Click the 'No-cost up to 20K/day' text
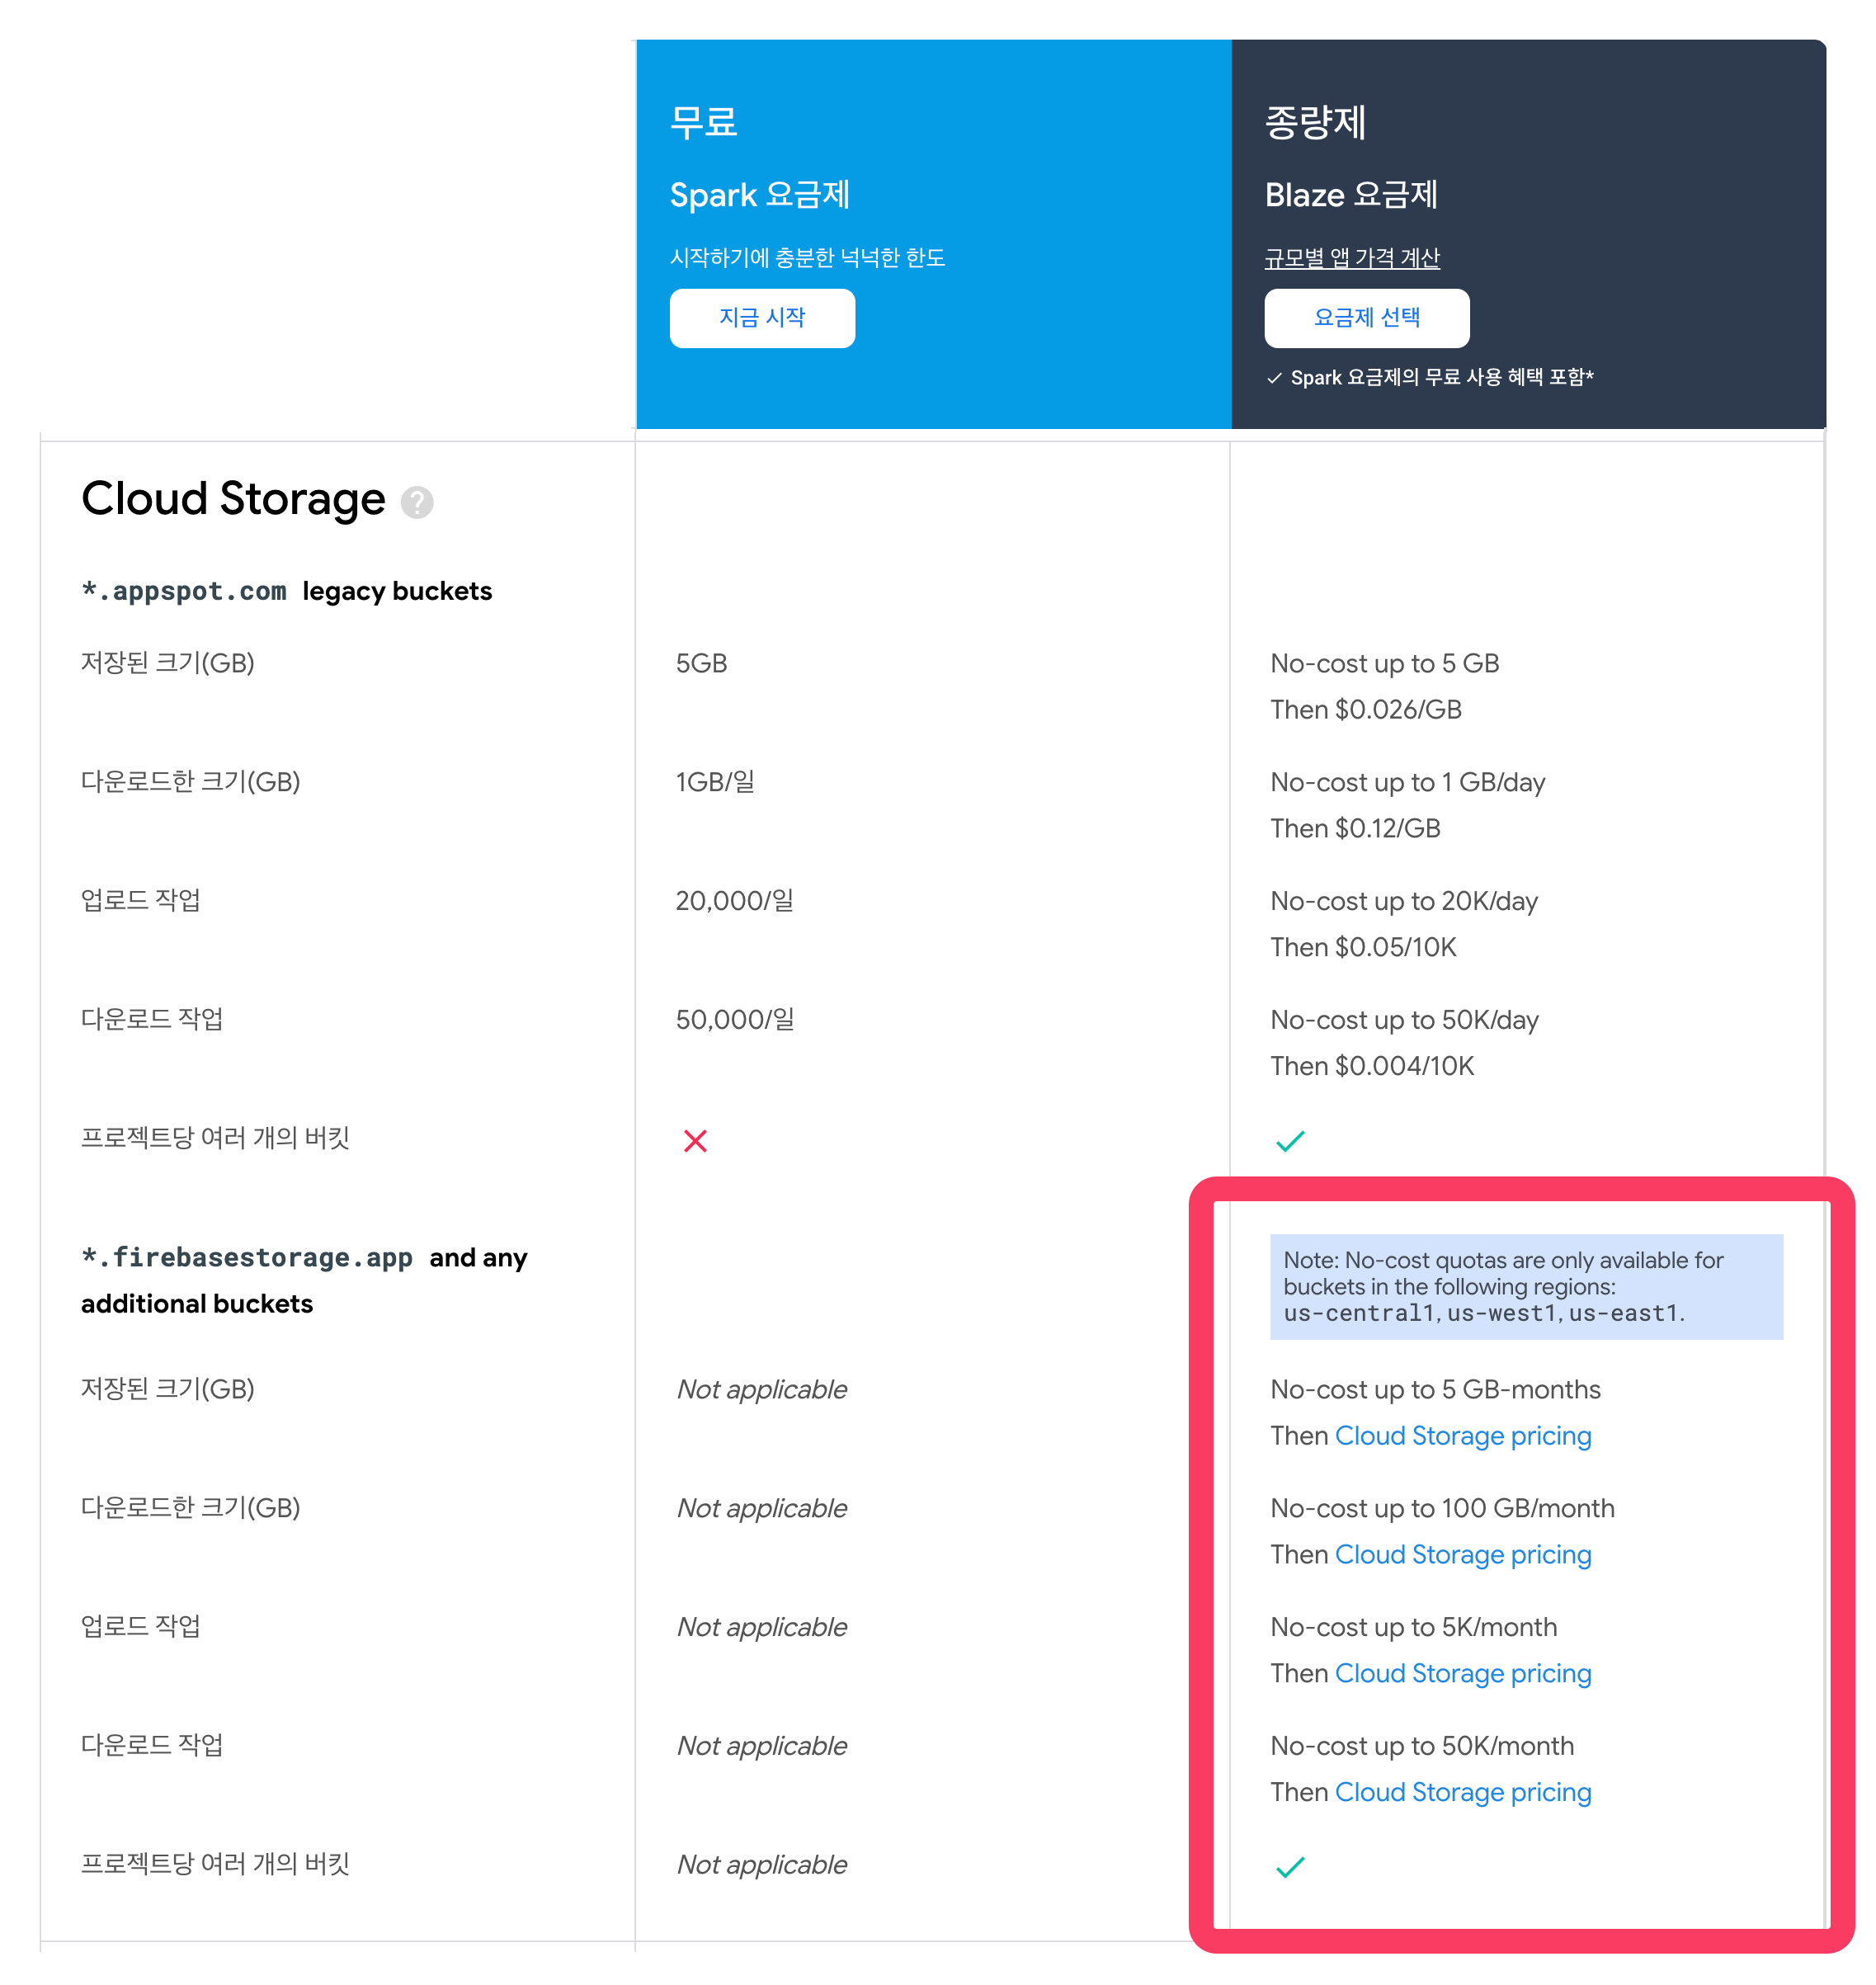Image resolution: width=1876 pixels, height=1985 pixels. [1404, 901]
